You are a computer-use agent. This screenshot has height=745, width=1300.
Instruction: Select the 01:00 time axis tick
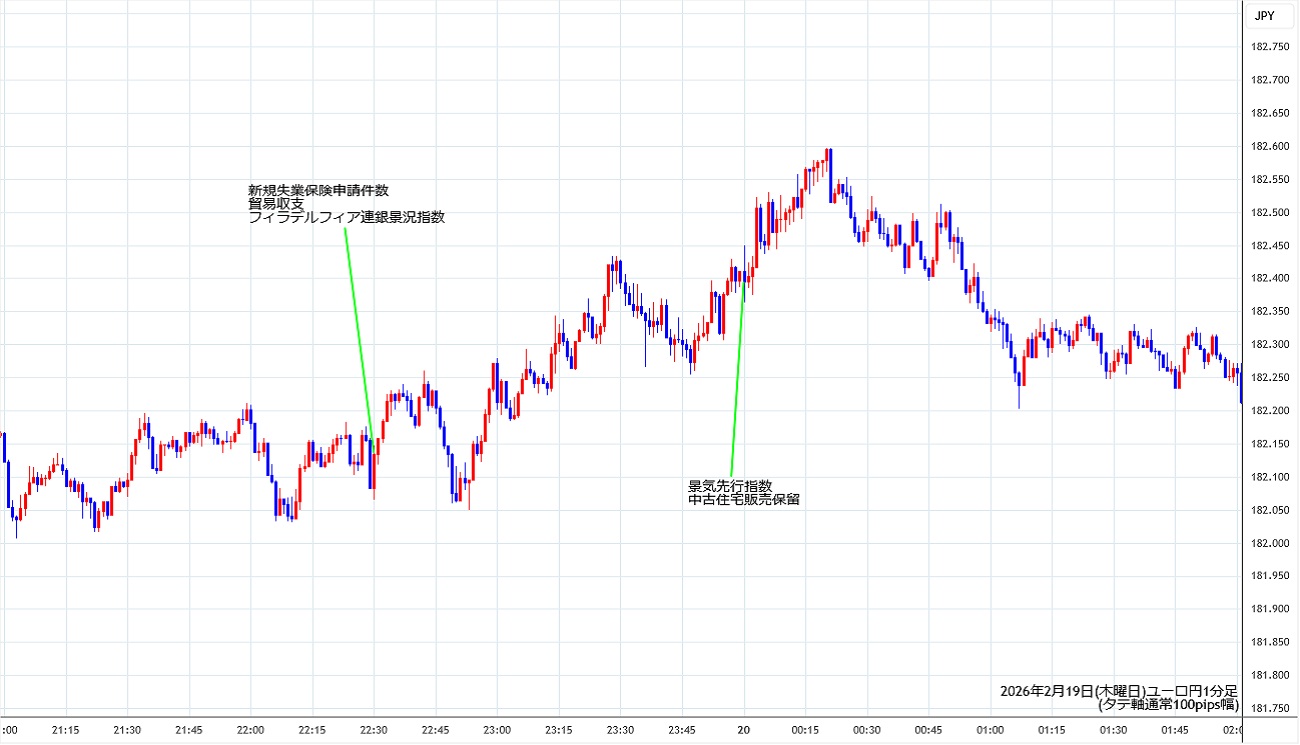pos(990,730)
